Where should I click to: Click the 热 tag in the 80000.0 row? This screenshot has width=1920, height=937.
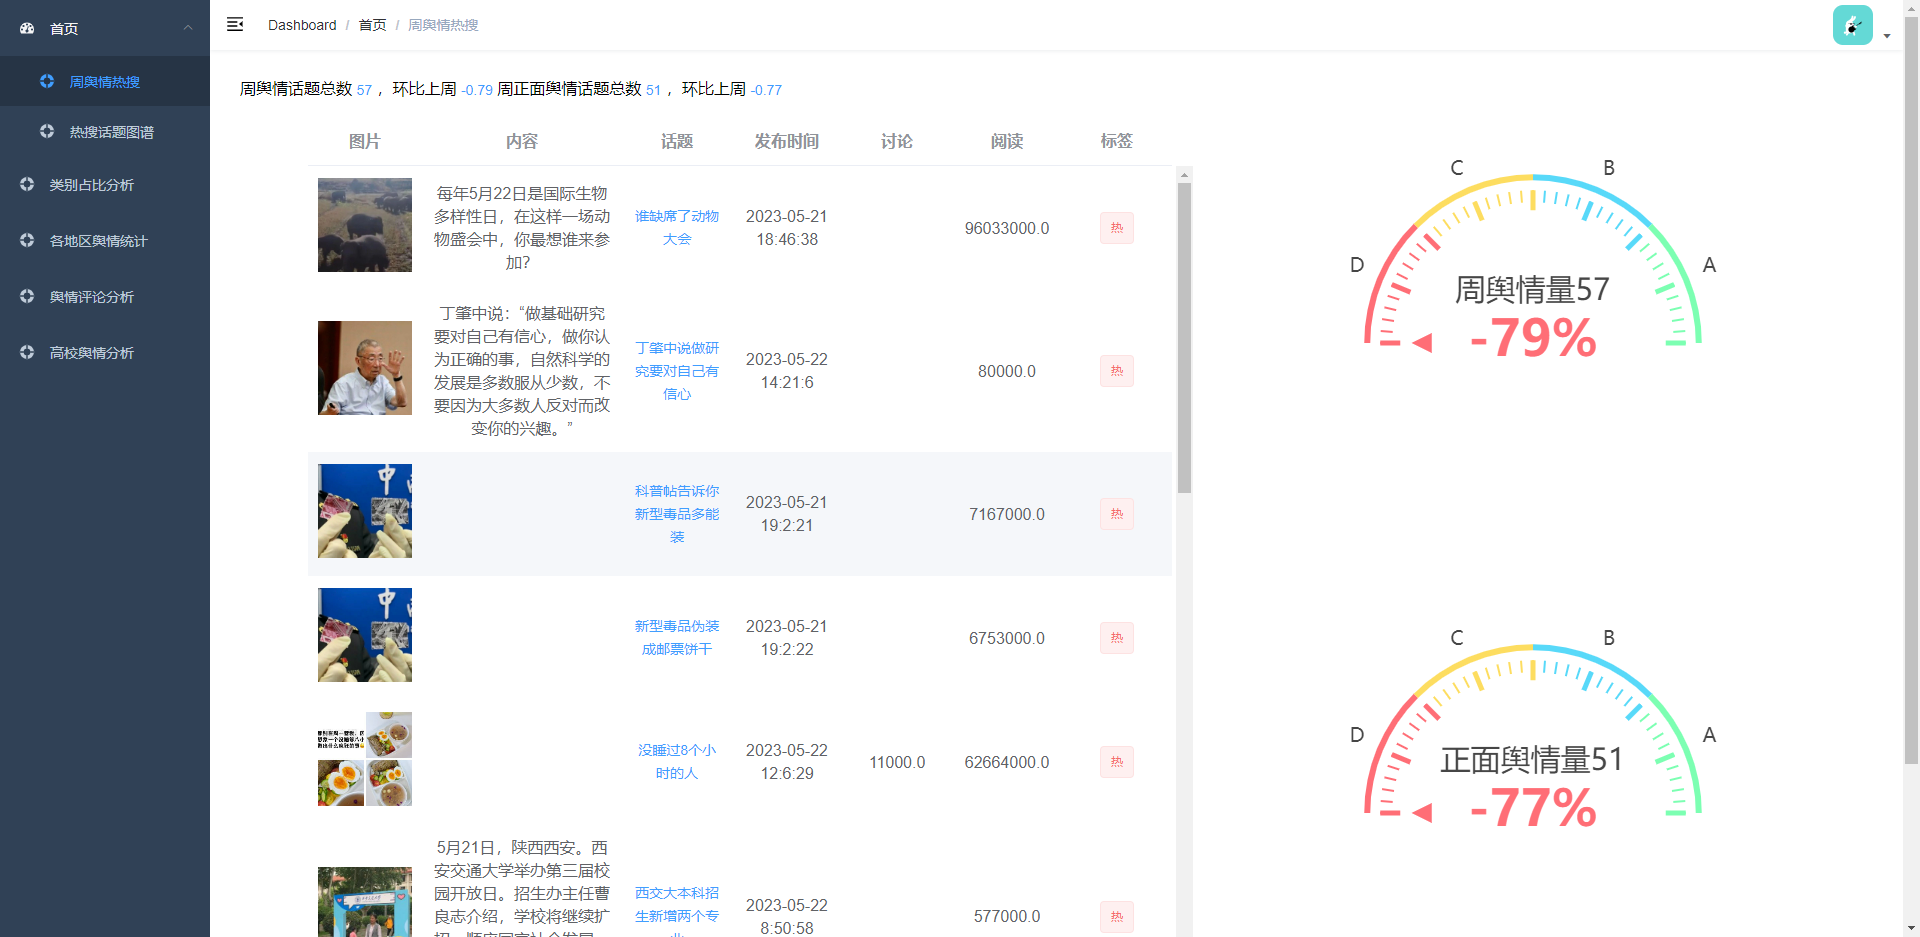(x=1117, y=371)
